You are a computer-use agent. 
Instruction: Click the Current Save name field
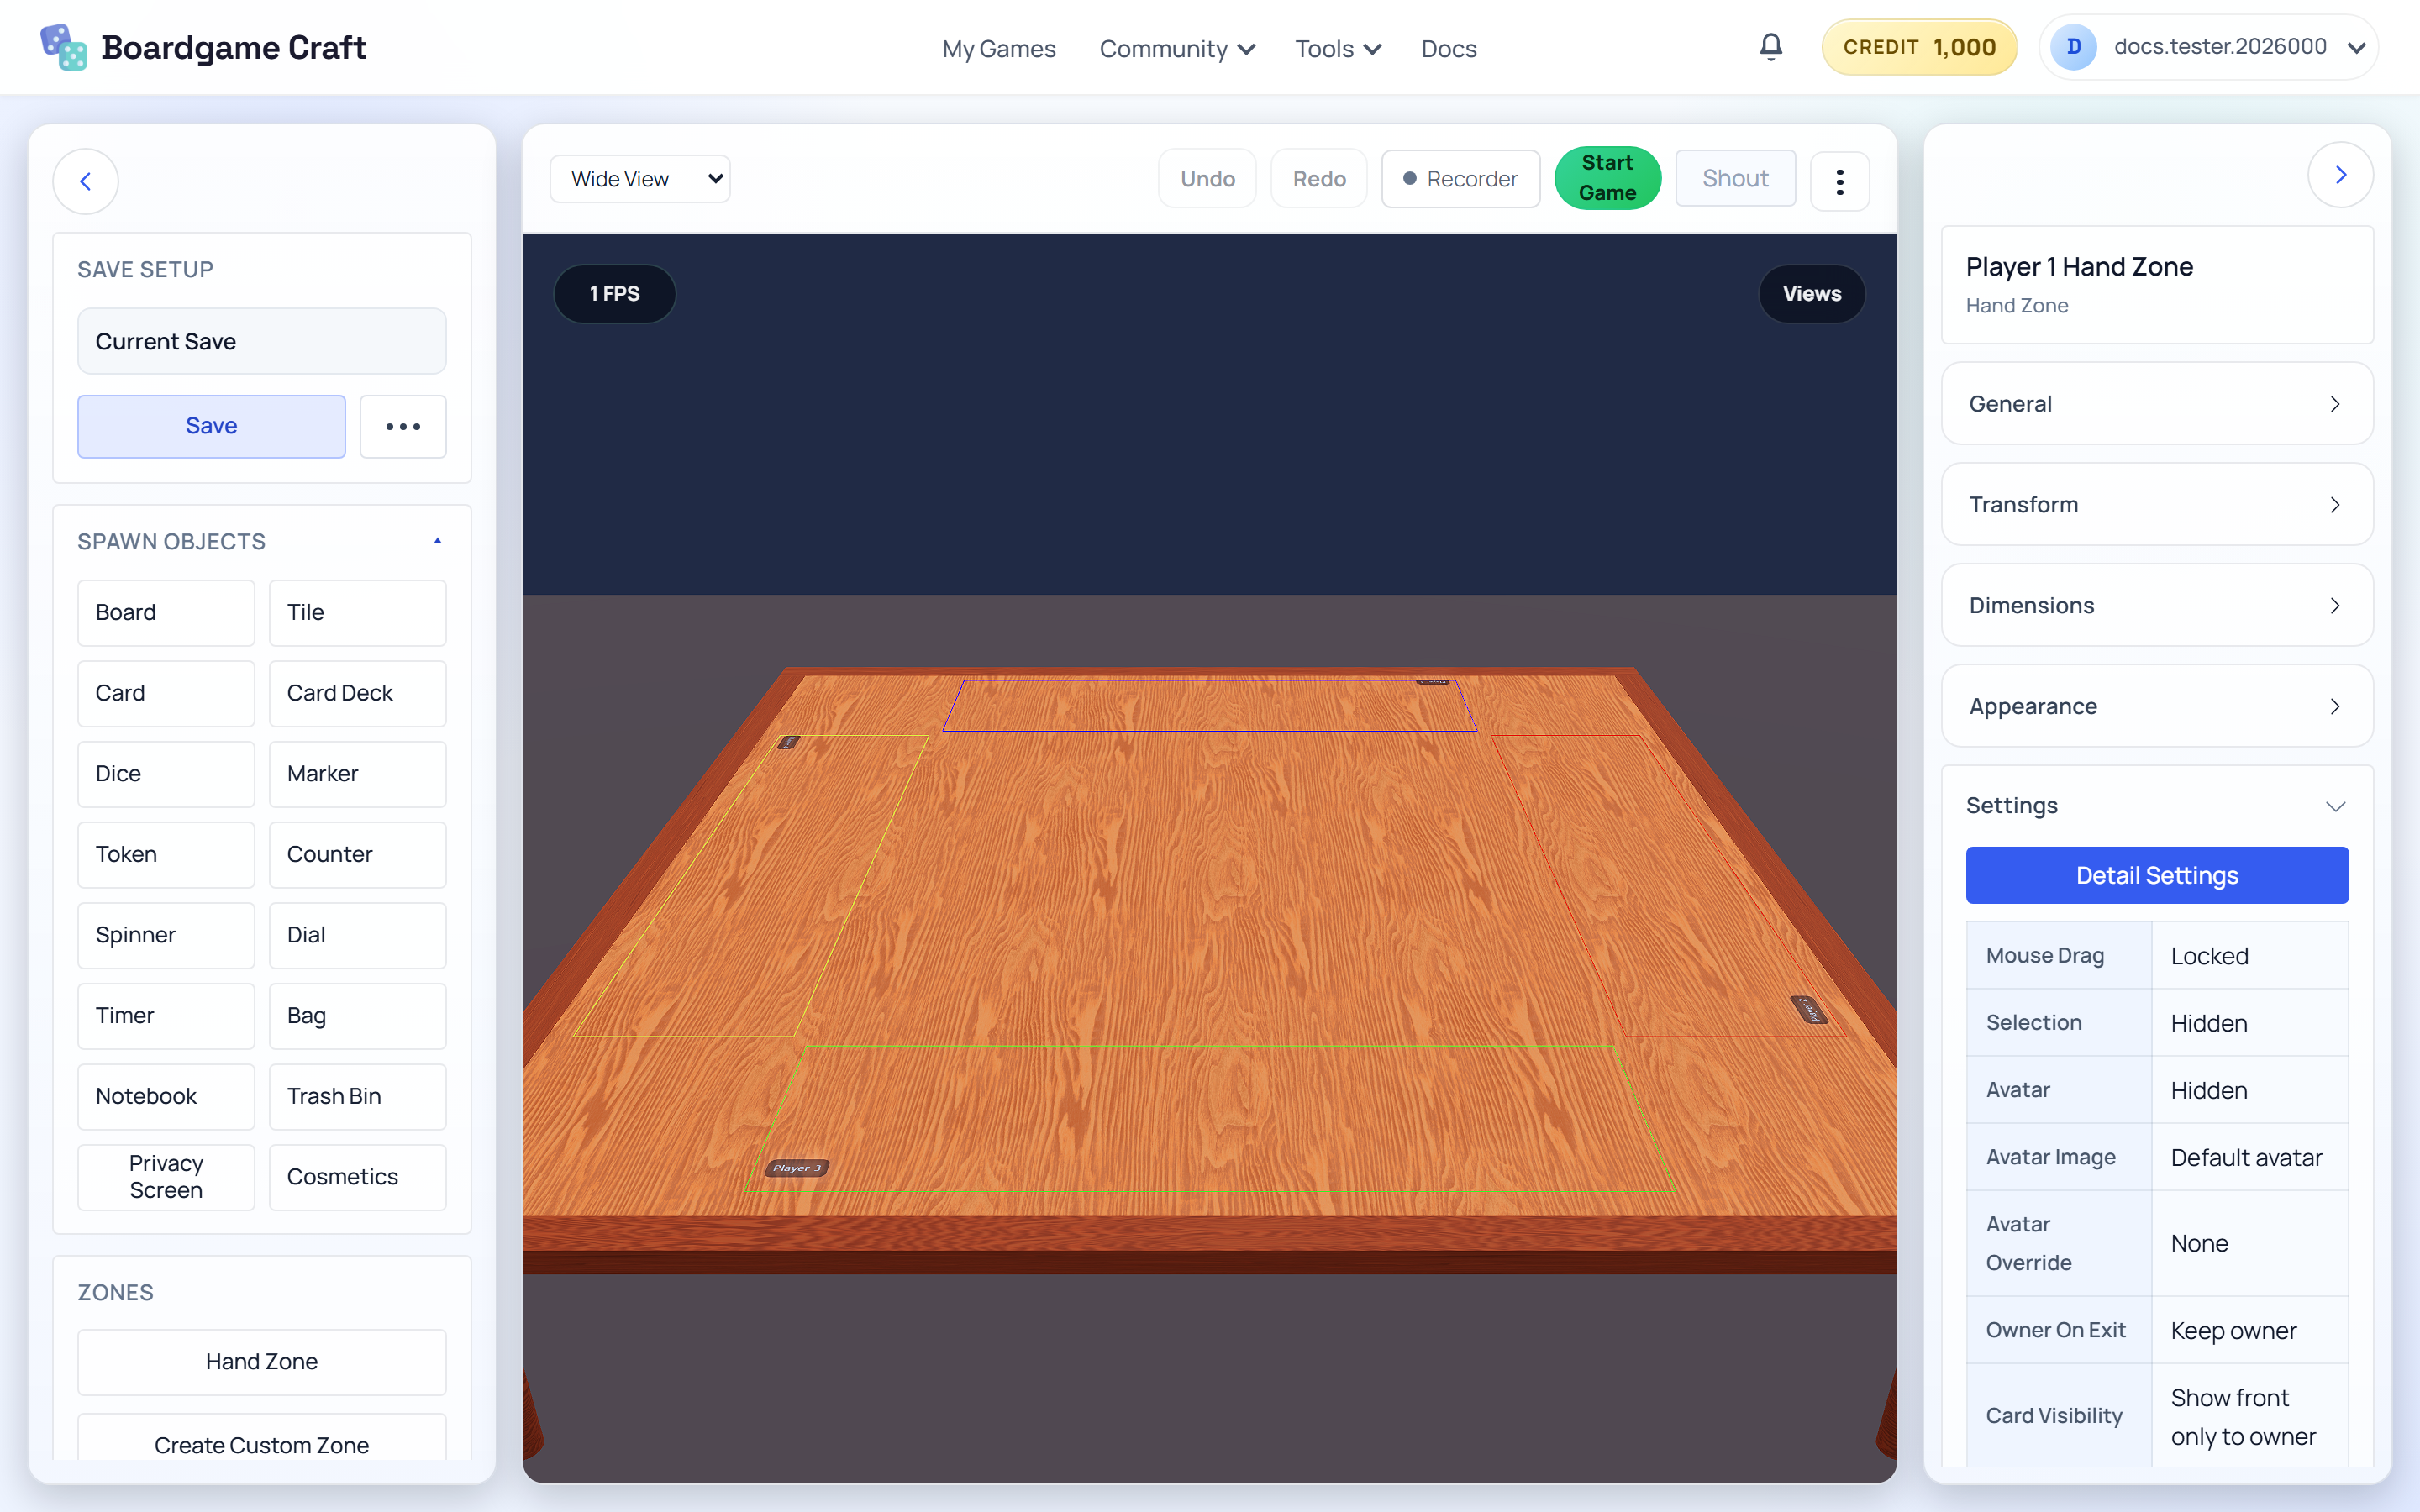[262, 341]
